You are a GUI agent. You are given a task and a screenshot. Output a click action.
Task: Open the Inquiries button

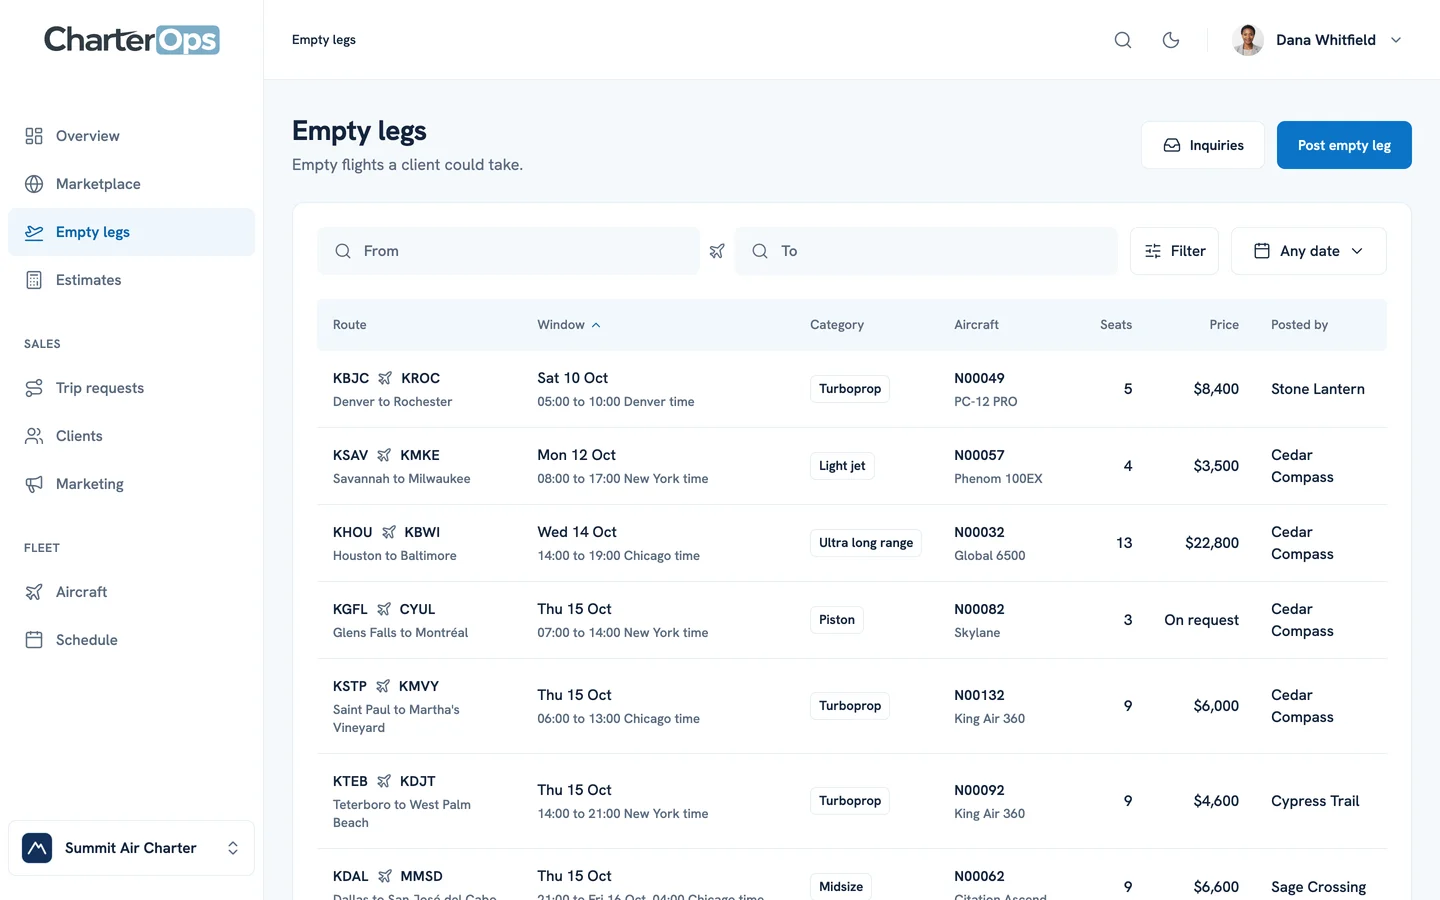[1203, 145]
